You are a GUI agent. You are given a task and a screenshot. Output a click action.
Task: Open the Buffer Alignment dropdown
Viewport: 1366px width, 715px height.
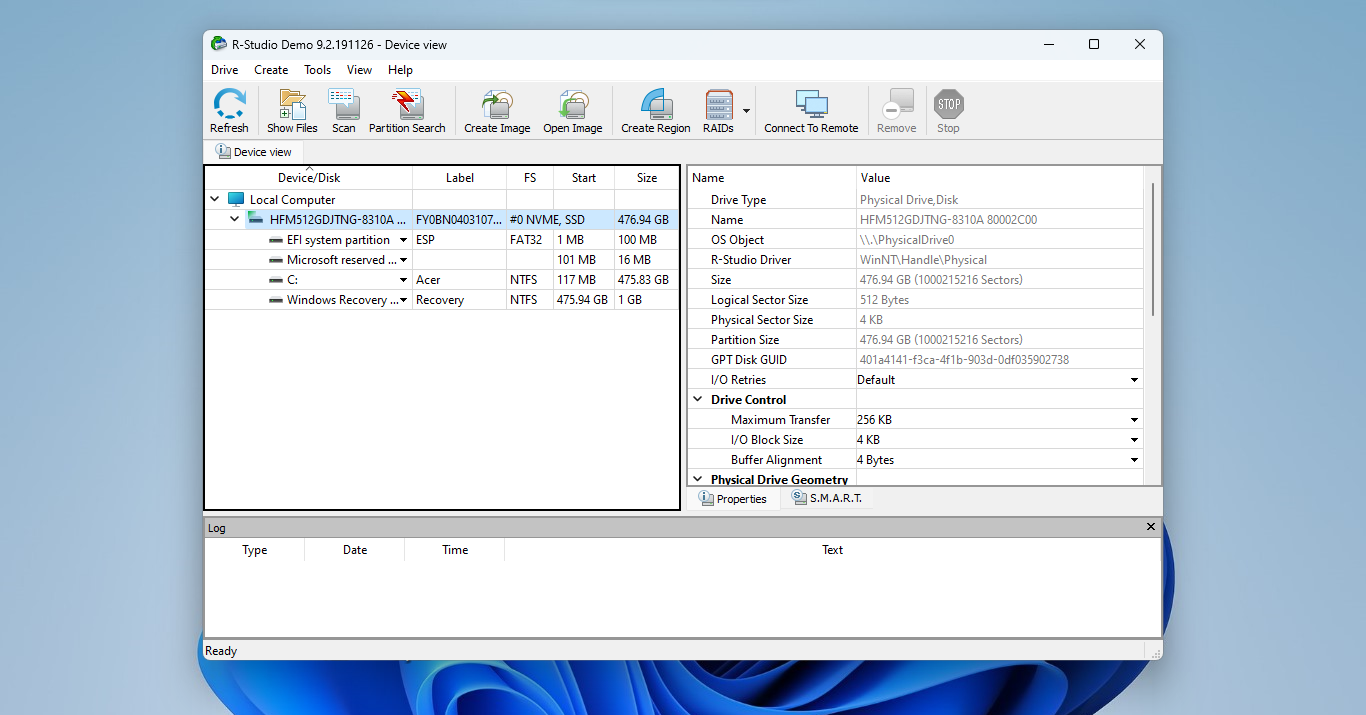[1134, 460]
